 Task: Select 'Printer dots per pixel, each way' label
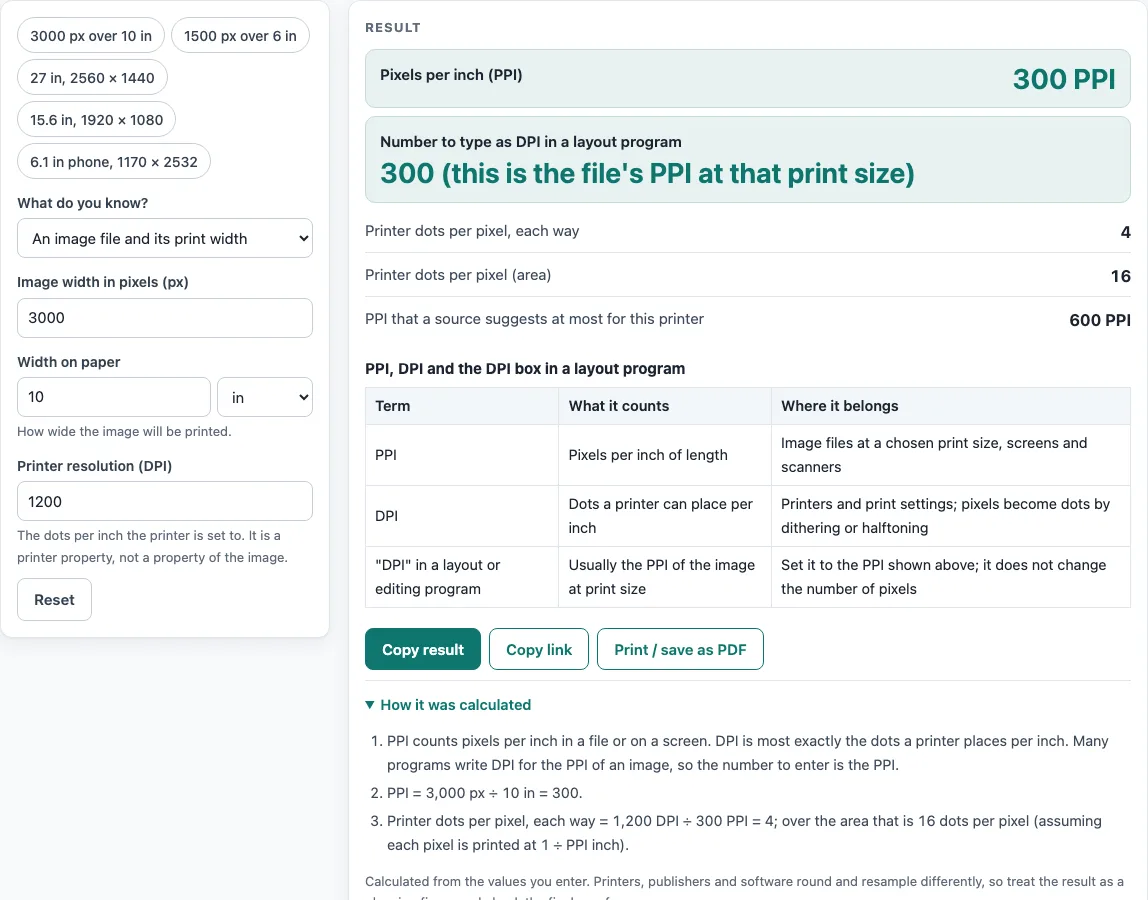pos(472,231)
